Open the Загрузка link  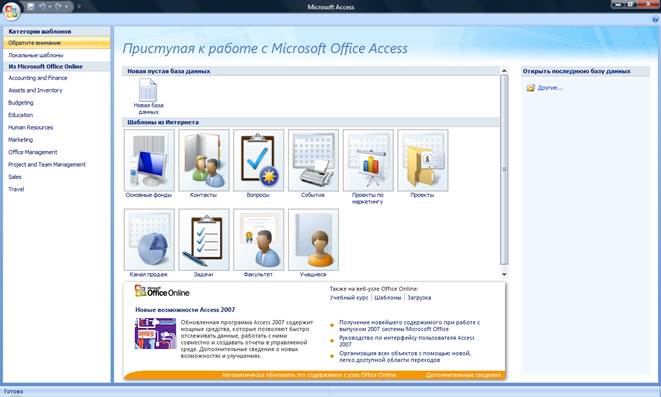419,298
